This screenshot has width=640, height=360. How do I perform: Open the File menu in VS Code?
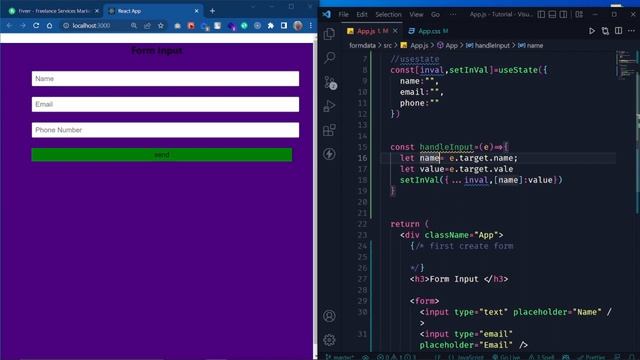click(344, 15)
